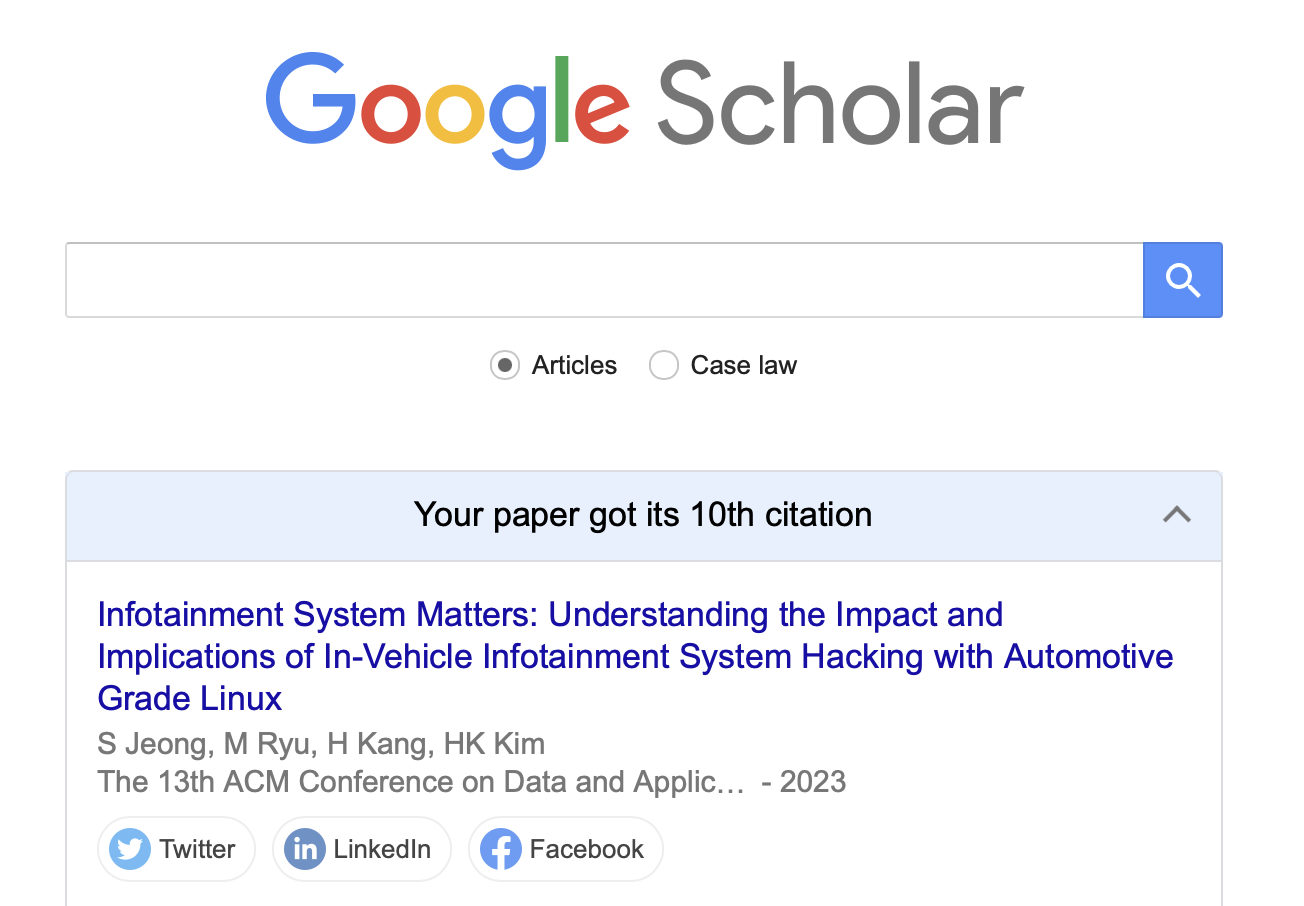Viewport: 1304px width, 906px height.
Task: Click the authors line 'S Jeong, M Ryu'
Action: (321, 744)
